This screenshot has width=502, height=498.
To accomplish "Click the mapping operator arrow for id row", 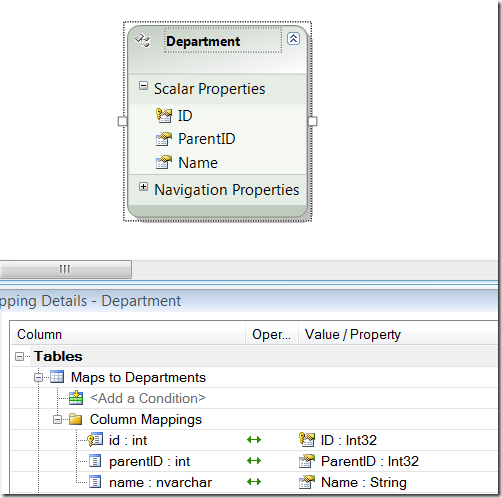I will (x=254, y=440).
